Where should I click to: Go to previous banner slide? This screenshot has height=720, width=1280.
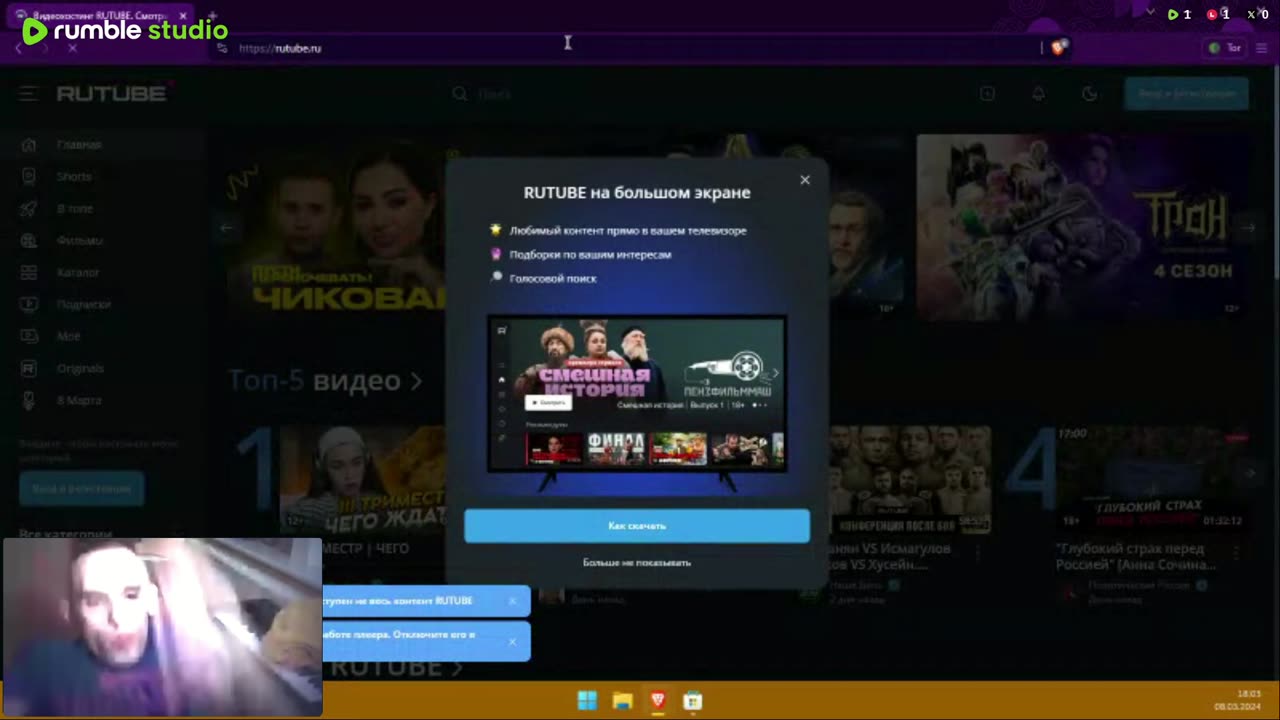pyautogui.click(x=226, y=228)
